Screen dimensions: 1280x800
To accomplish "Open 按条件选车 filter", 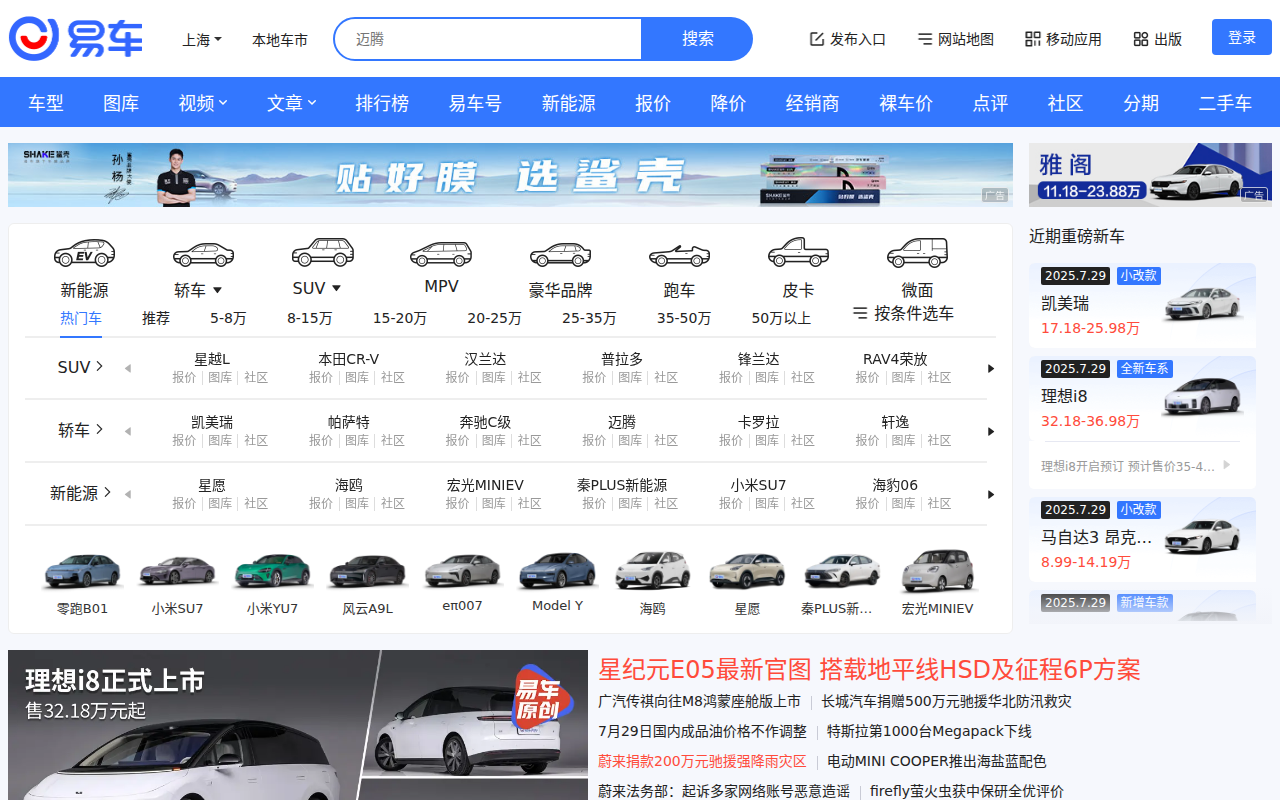I will click(x=903, y=313).
